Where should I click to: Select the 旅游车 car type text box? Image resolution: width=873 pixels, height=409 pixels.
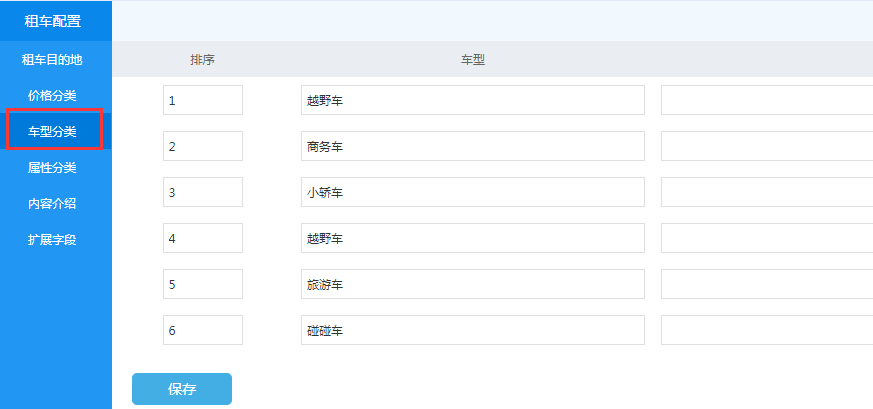[472, 284]
